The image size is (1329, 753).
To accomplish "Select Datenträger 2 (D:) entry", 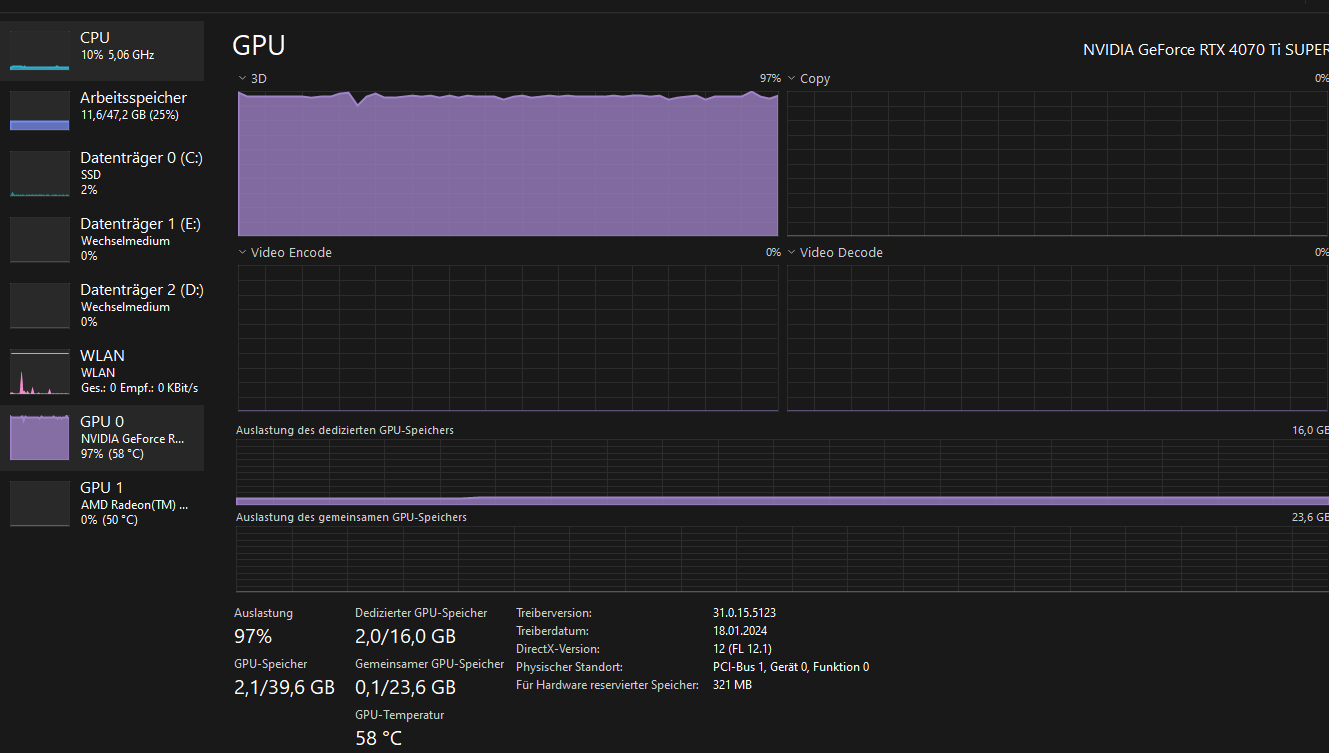I will click(102, 305).
